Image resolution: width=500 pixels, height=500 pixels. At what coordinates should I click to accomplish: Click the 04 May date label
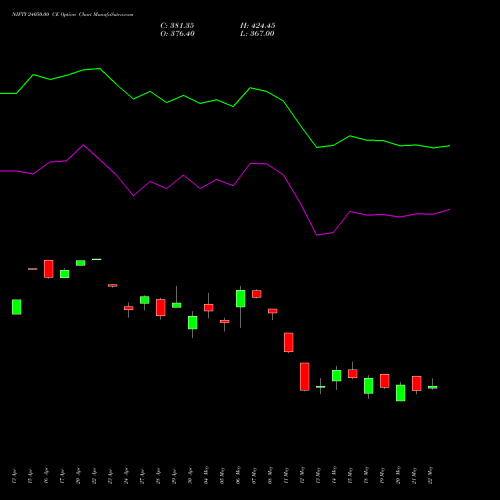click(206, 475)
